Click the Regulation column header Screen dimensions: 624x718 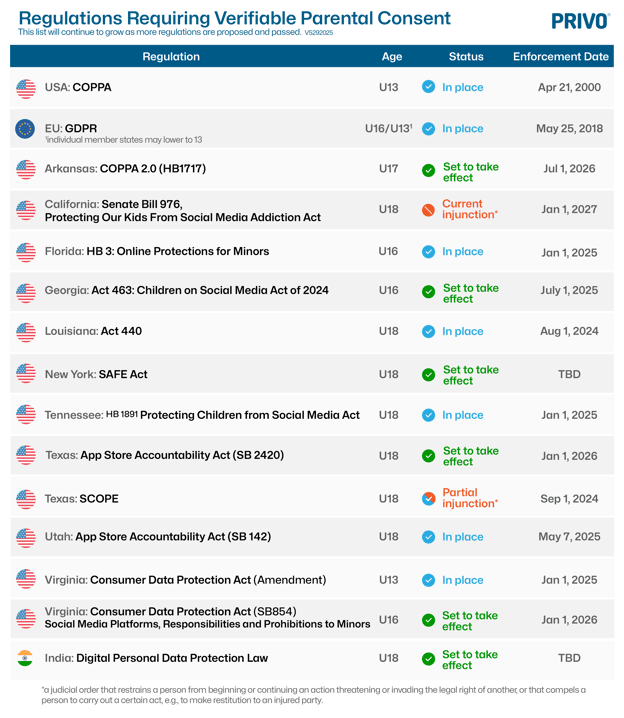tap(171, 56)
